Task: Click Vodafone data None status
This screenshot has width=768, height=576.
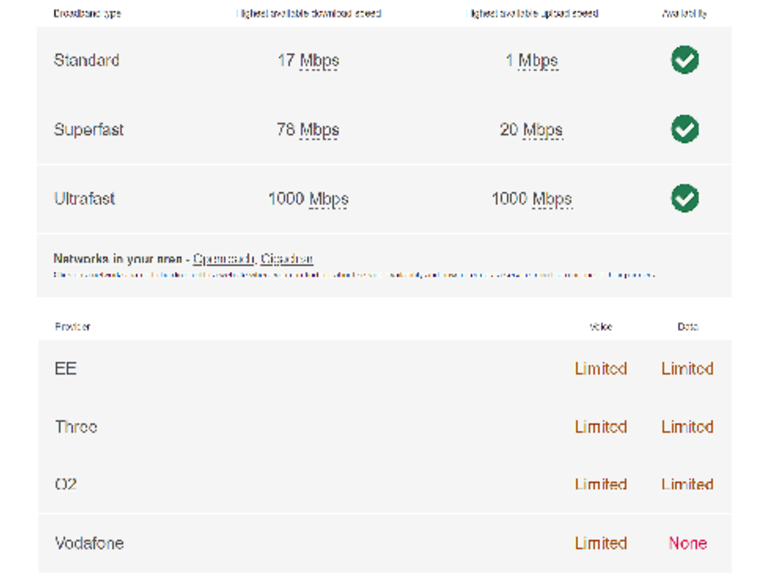Action: [688, 543]
